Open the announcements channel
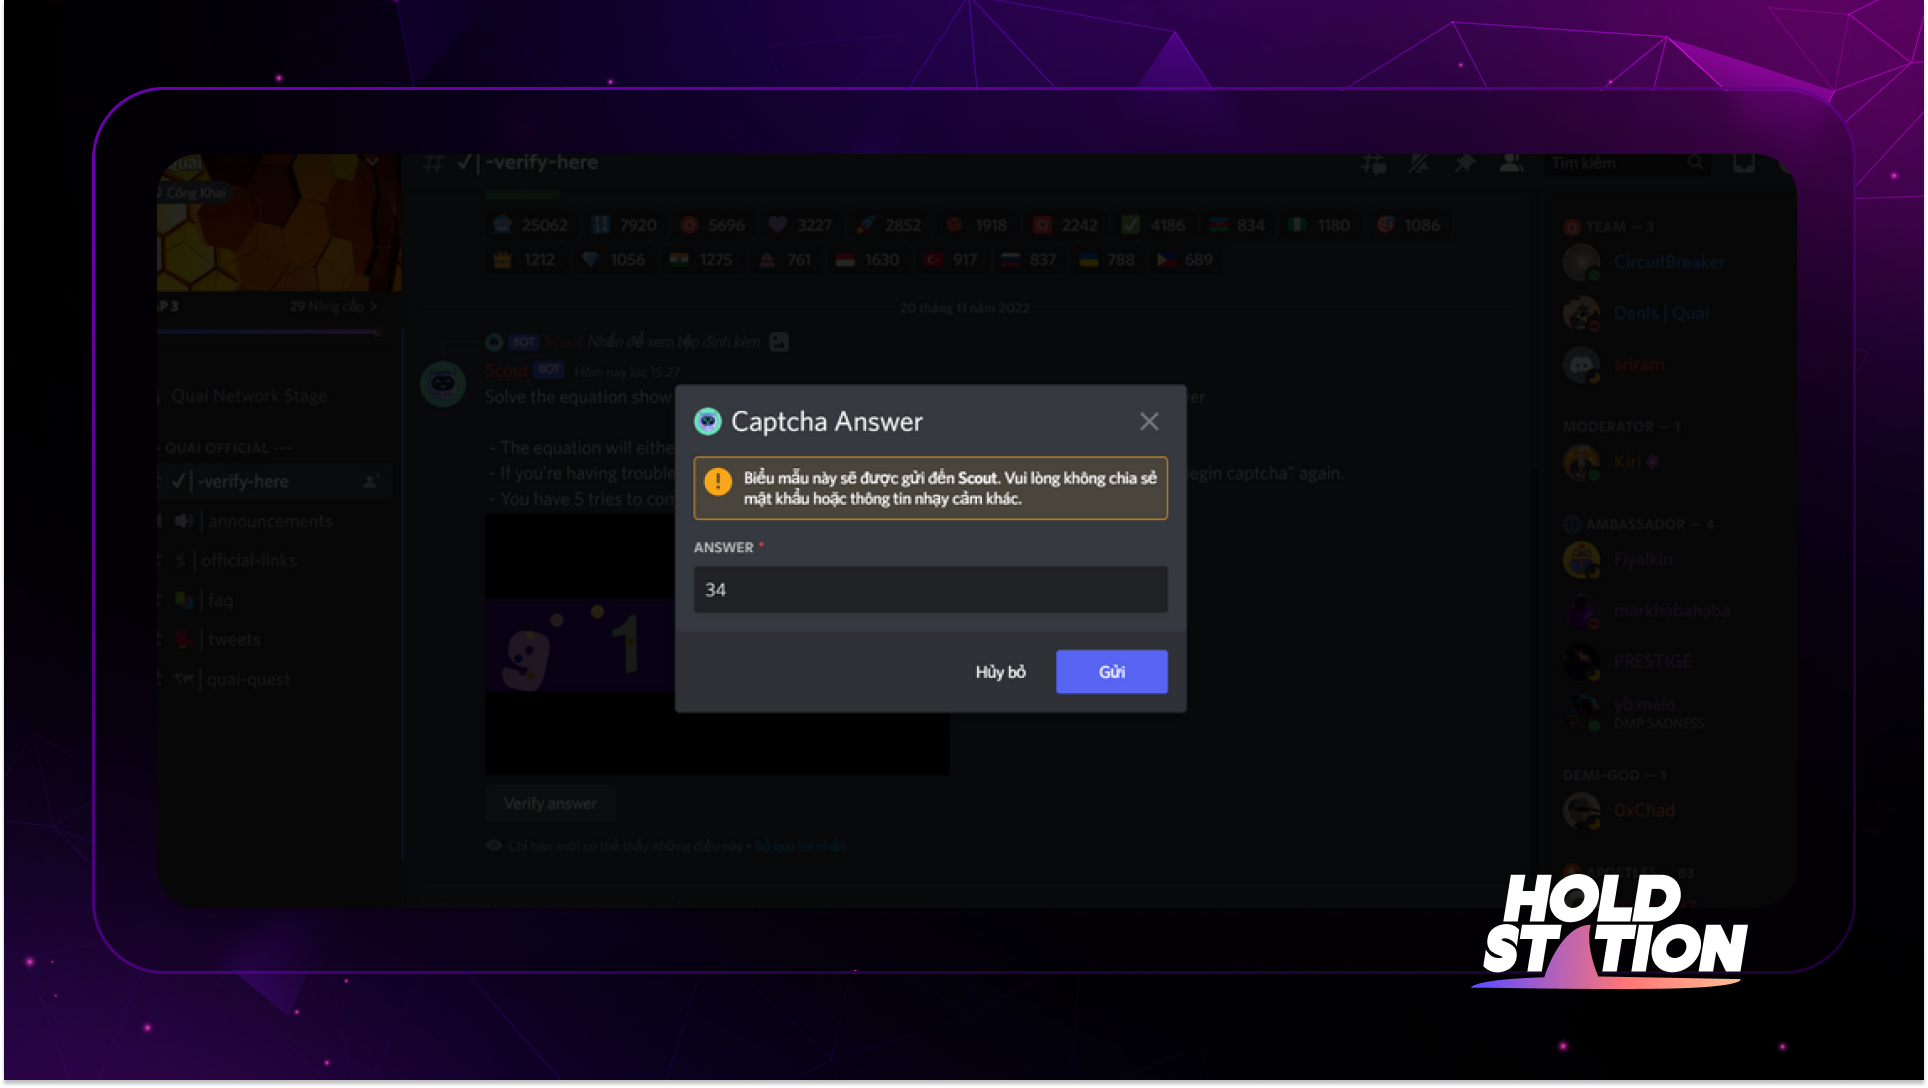 (272, 522)
